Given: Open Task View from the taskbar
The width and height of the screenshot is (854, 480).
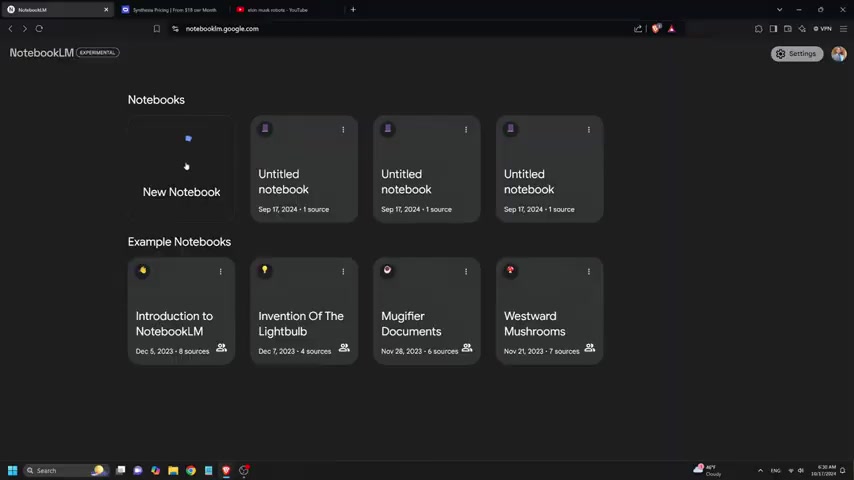Looking at the screenshot, I should 121,470.
